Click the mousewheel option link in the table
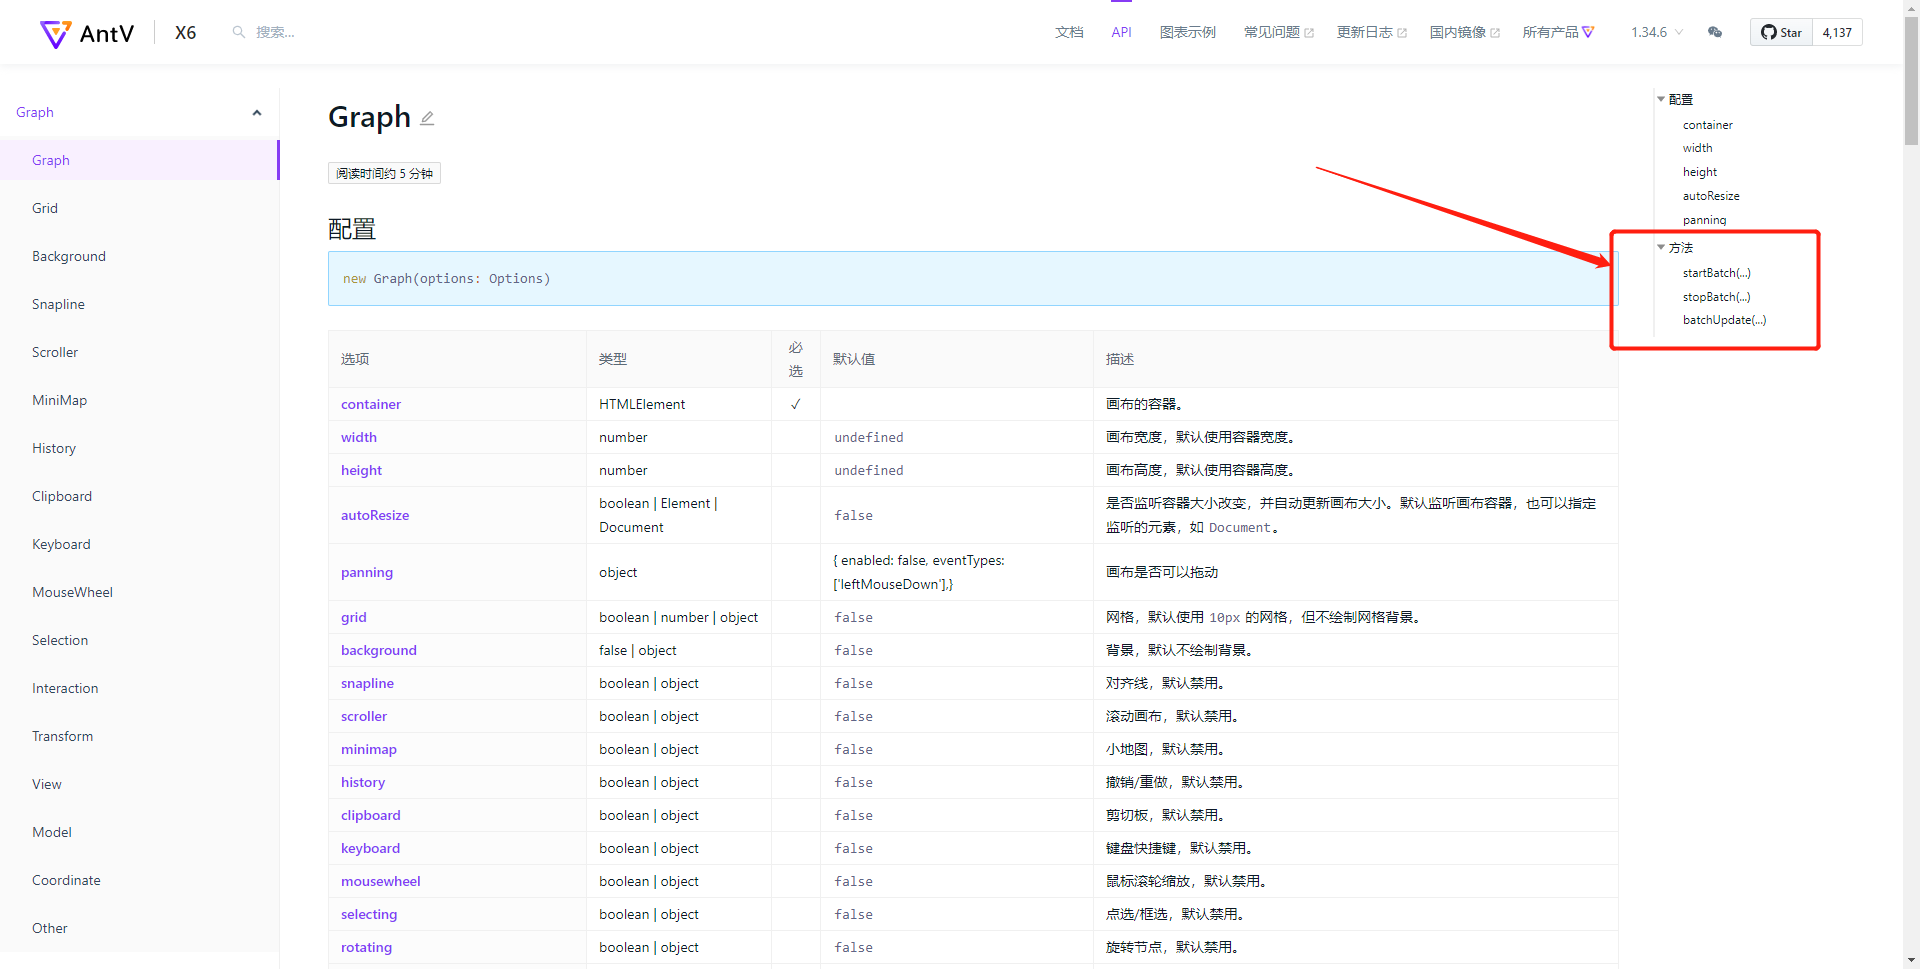Screen dimensions: 1920x969 point(381,881)
